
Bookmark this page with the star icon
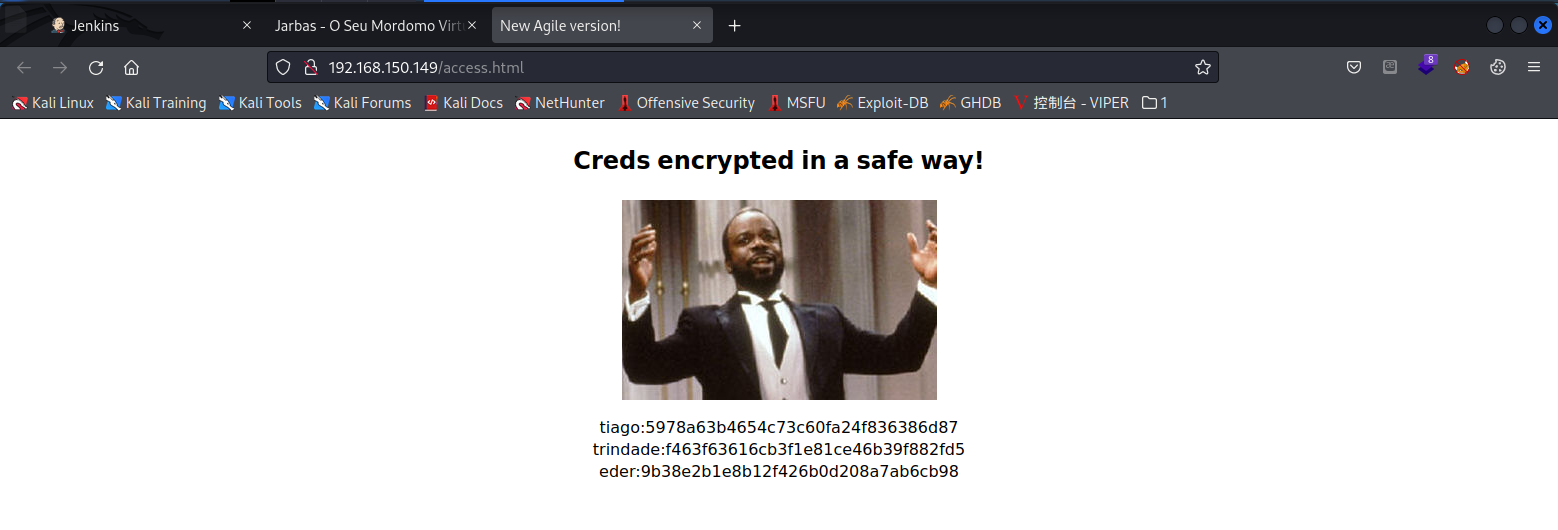pyautogui.click(x=1202, y=68)
